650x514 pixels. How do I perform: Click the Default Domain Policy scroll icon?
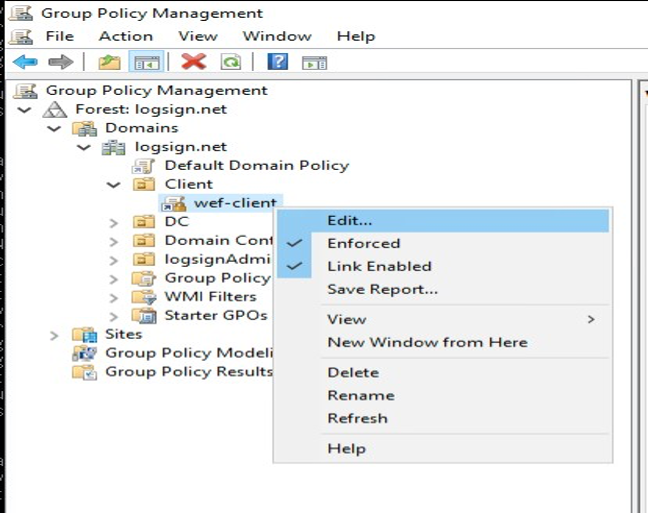tap(143, 166)
